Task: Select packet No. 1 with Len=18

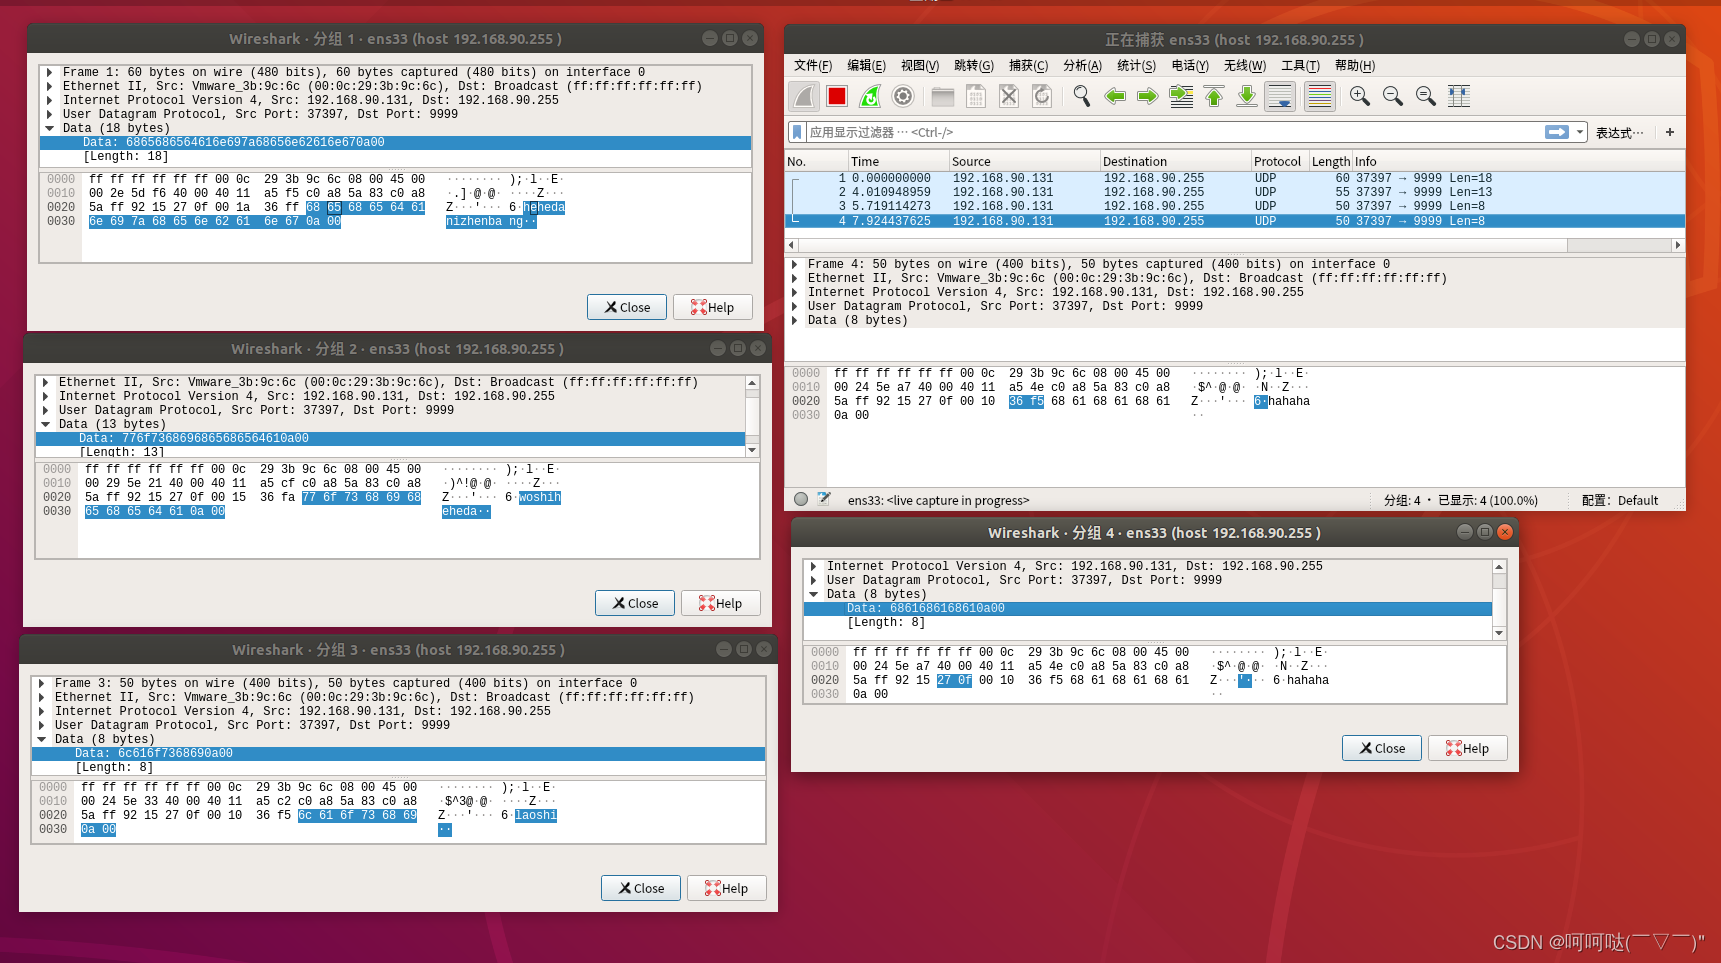Action: pyautogui.click(x=1235, y=178)
